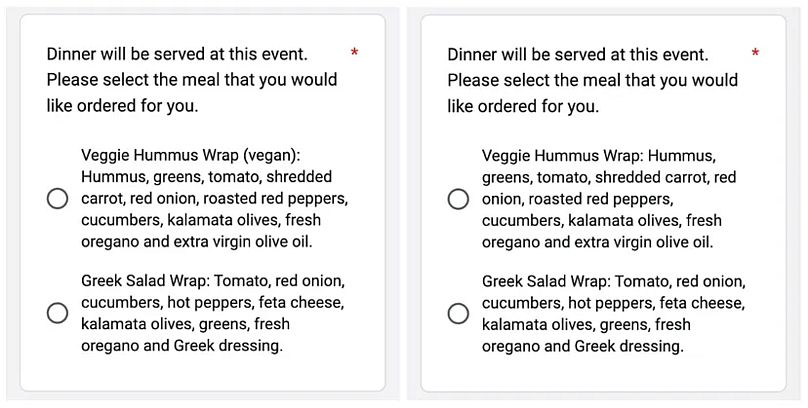Click "oregano and Greek dressing." line, left form
808x408 pixels.
tap(182, 346)
